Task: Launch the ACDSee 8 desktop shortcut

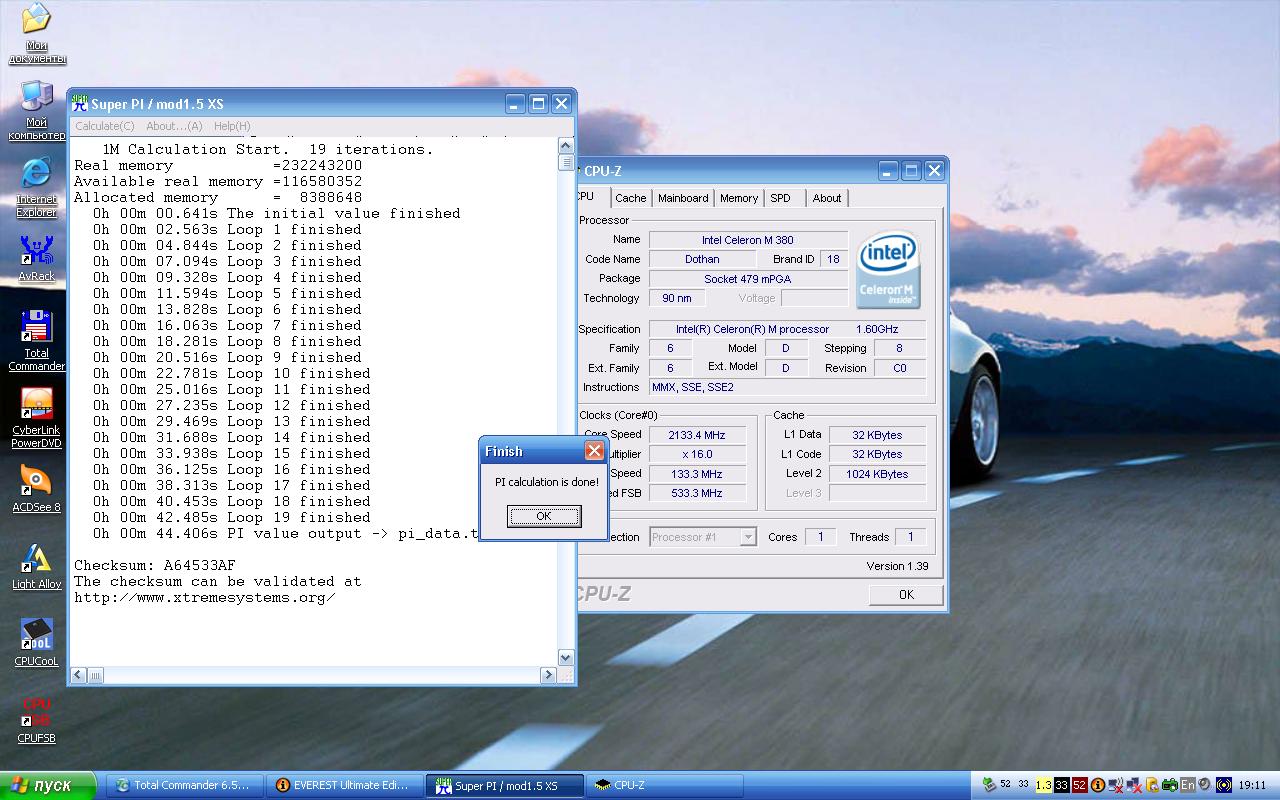Action: coord(36,490)
